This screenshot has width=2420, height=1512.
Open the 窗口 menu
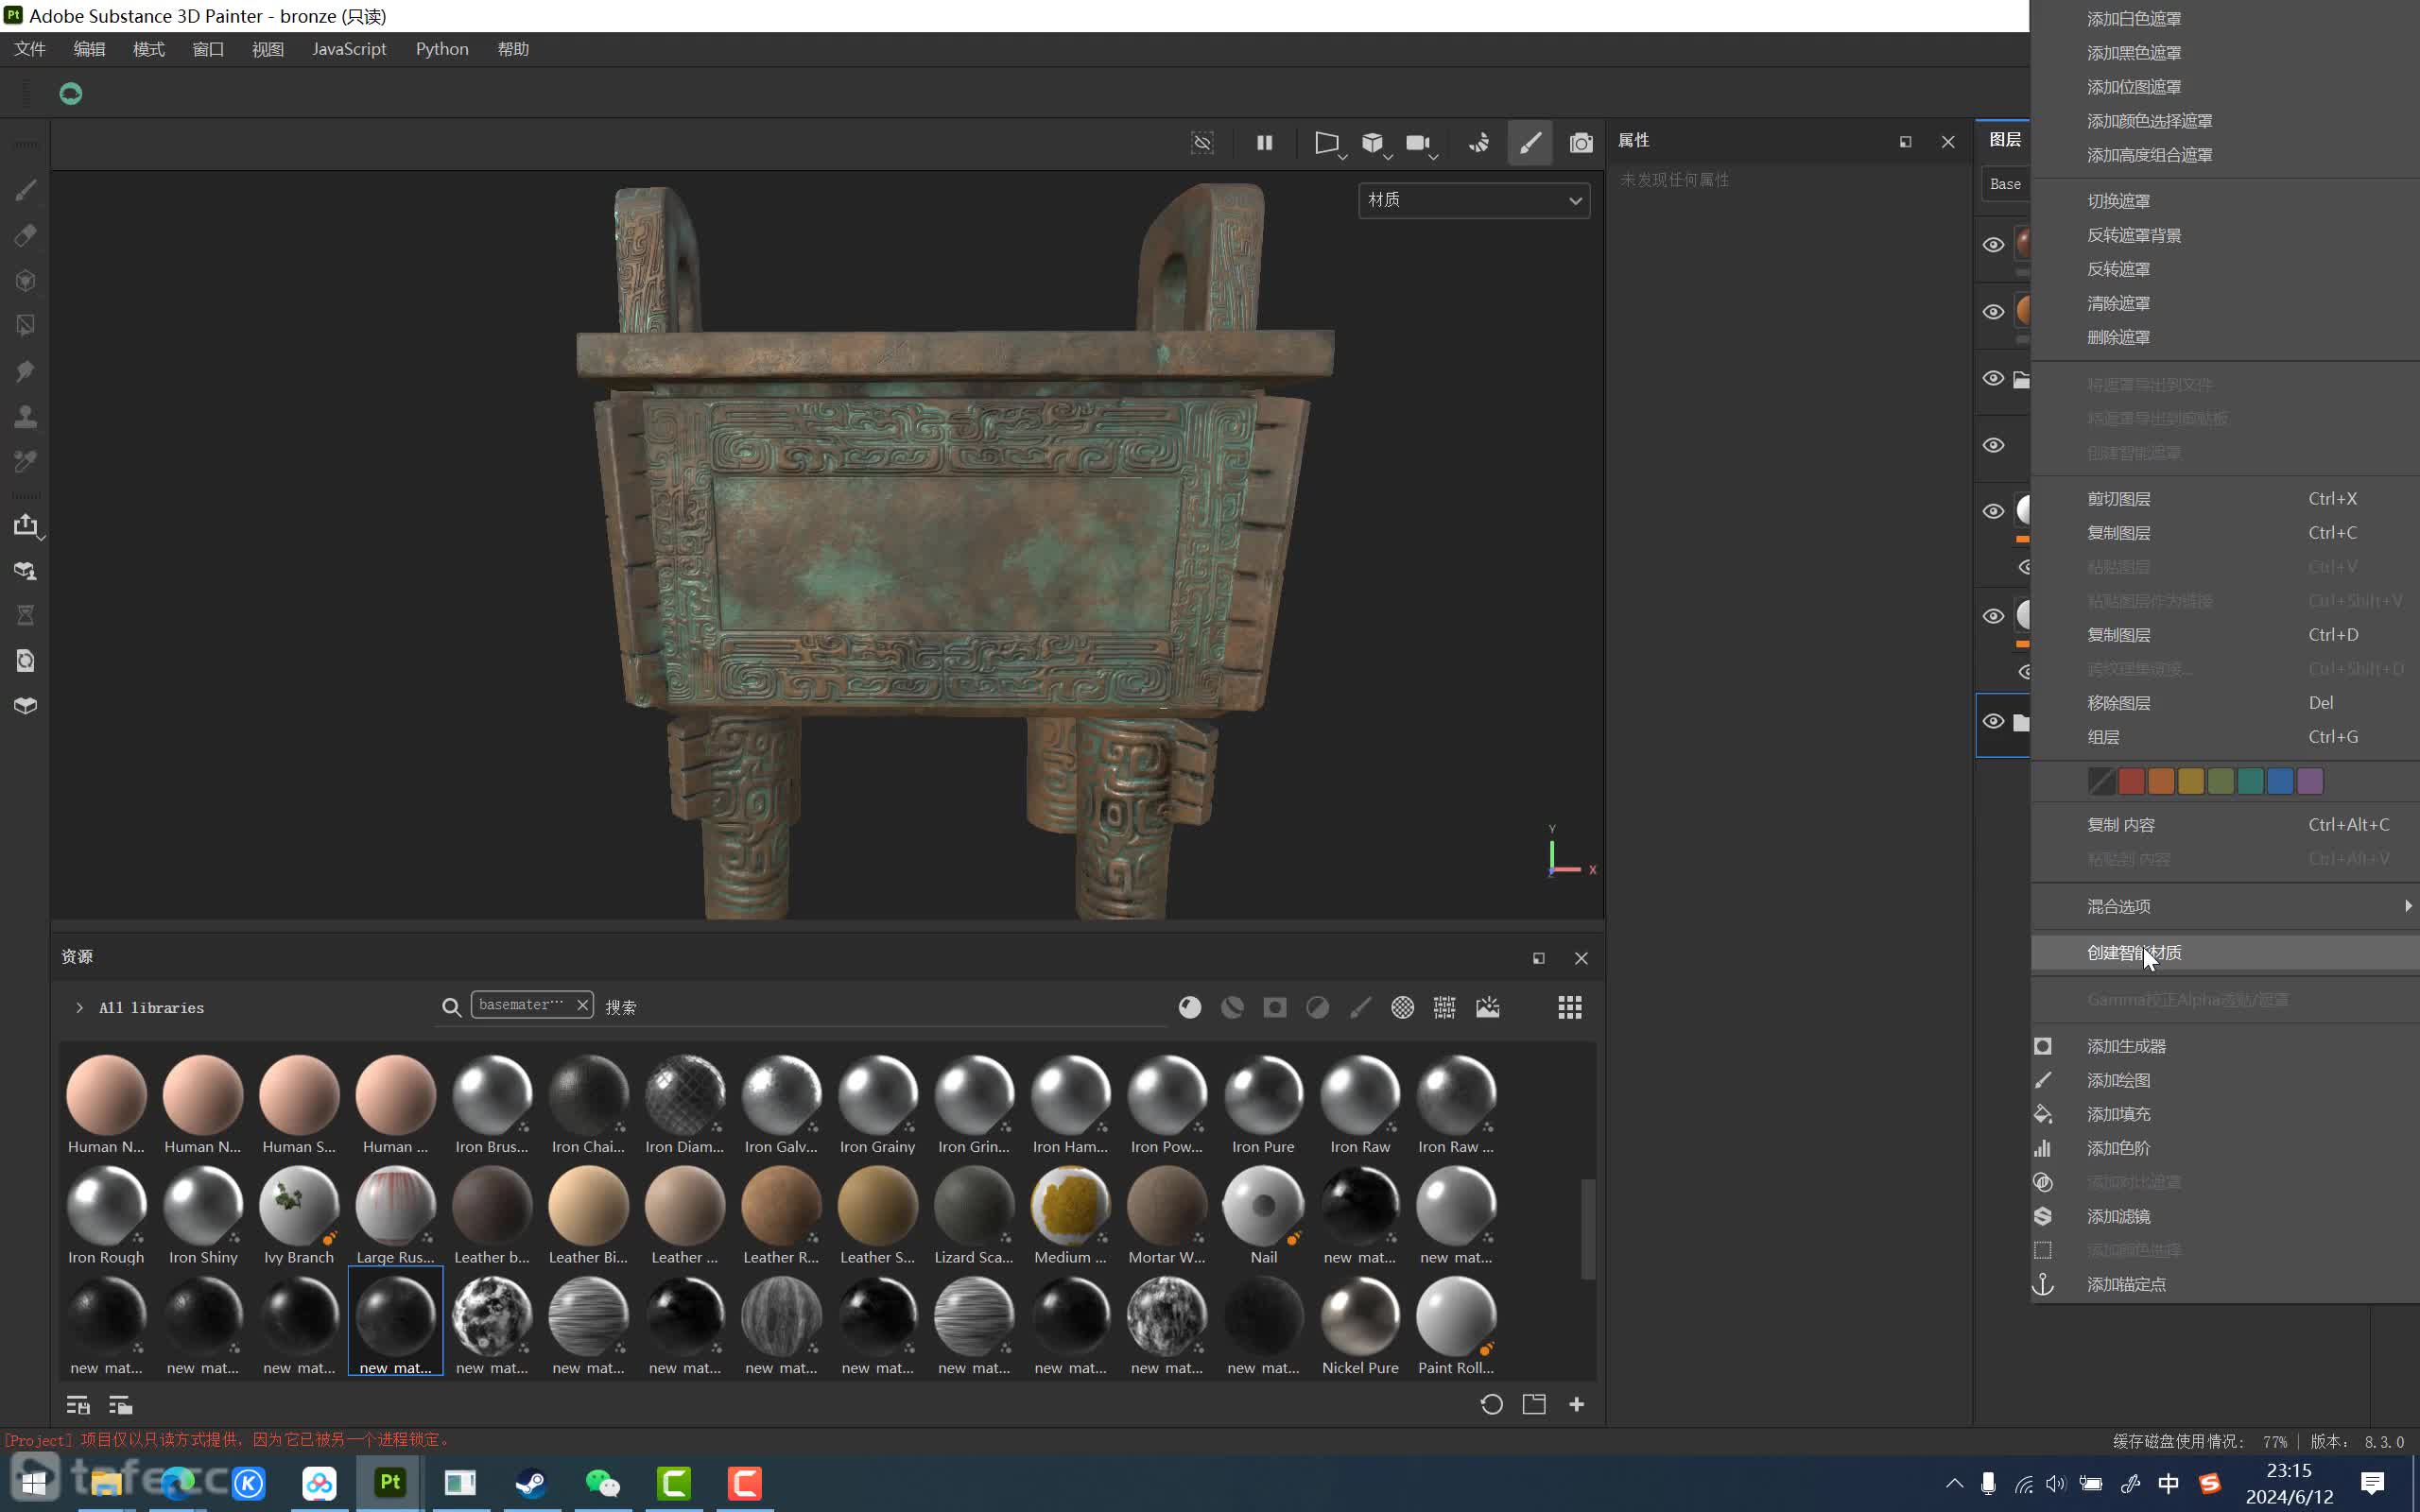(208, 49)
